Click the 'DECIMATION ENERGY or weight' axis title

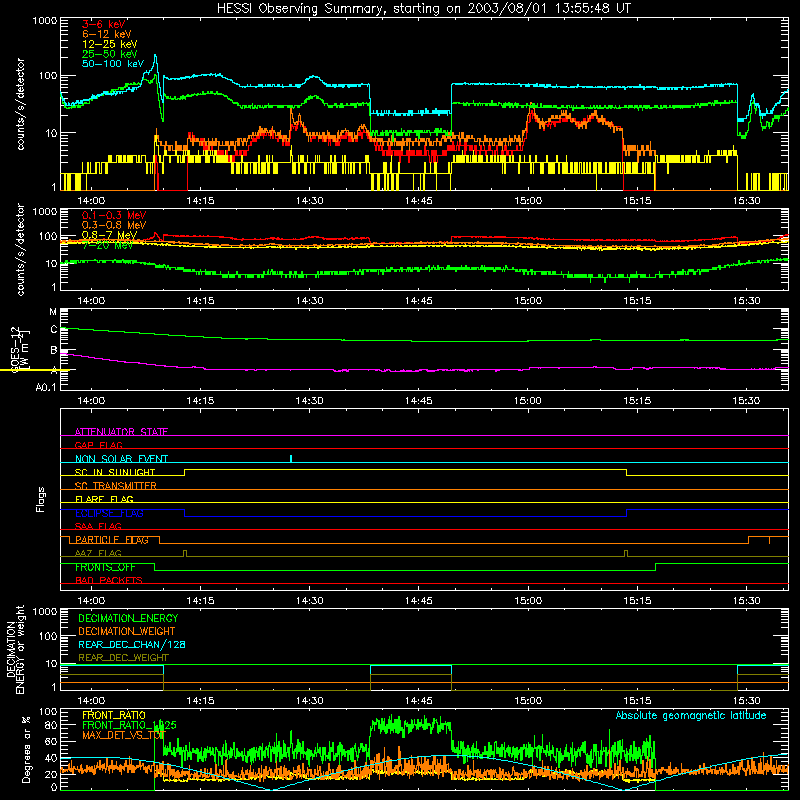(x=15, y=649)
